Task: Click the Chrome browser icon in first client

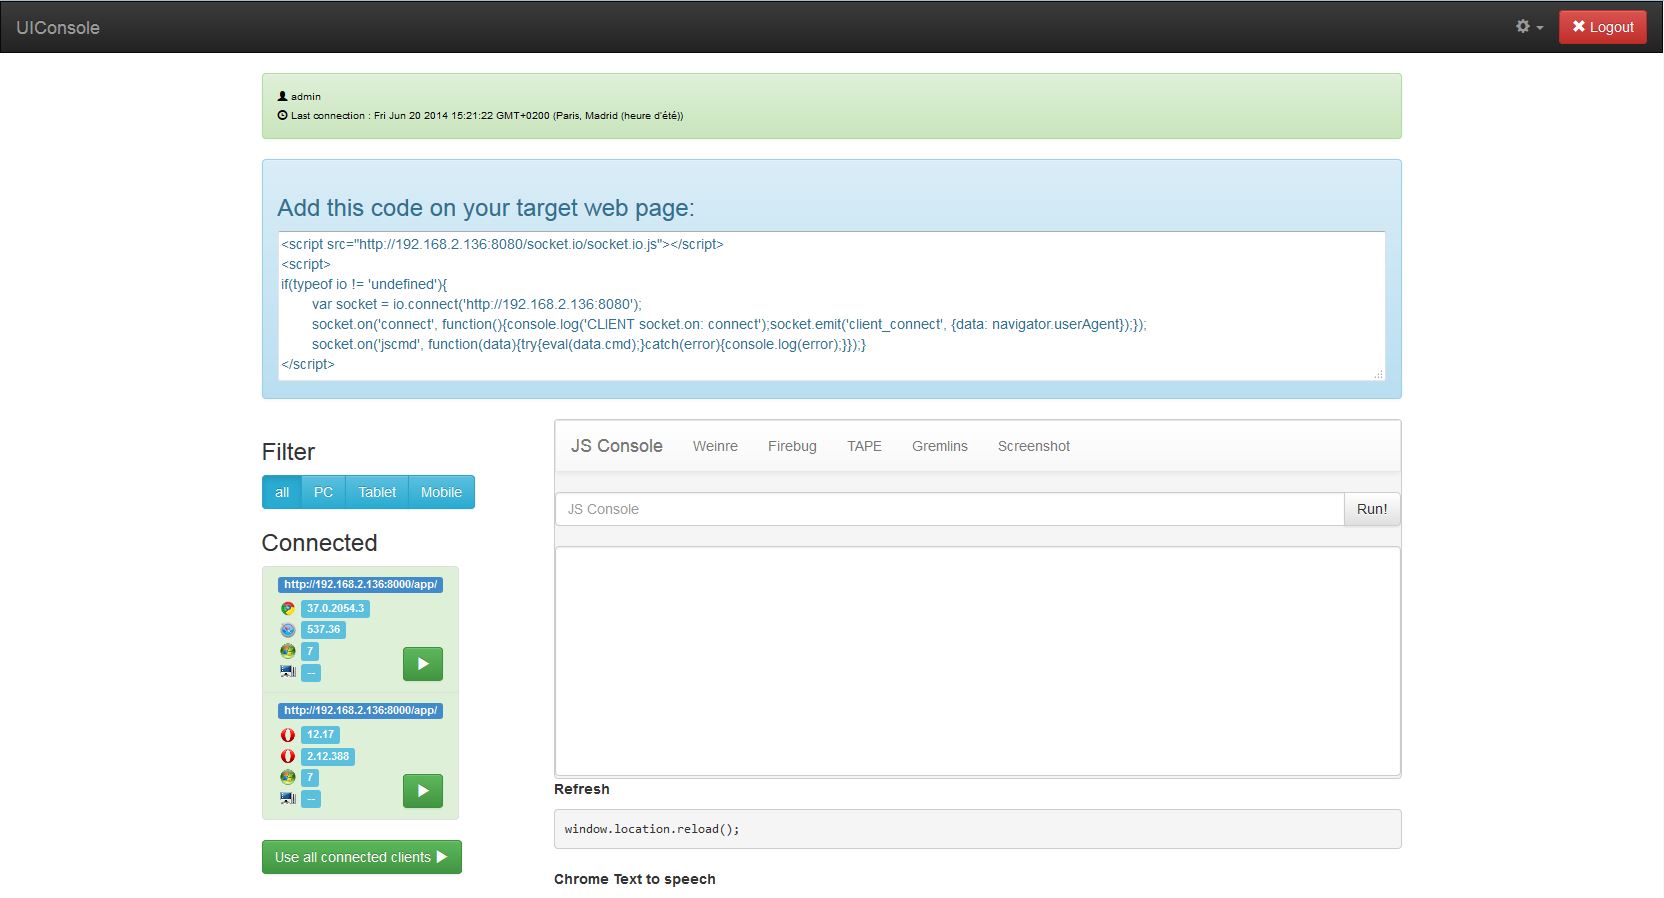Action: [x=288, y=608]
